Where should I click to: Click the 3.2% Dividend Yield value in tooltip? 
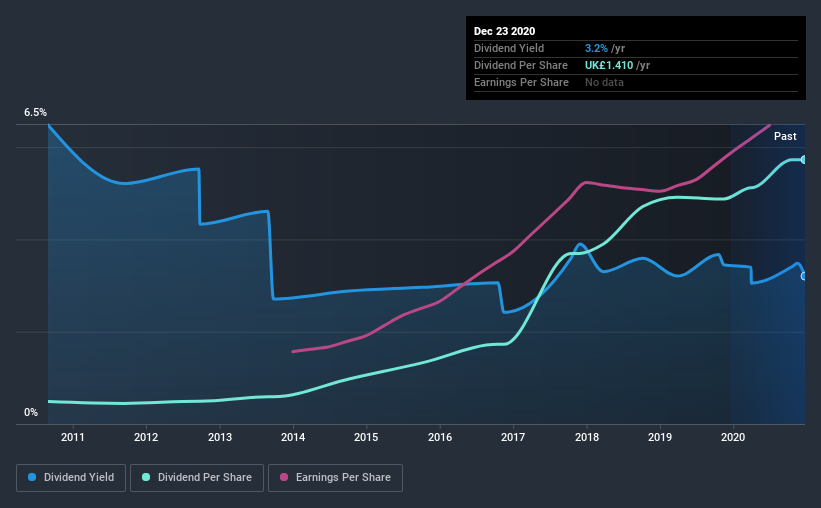point(596,48)
